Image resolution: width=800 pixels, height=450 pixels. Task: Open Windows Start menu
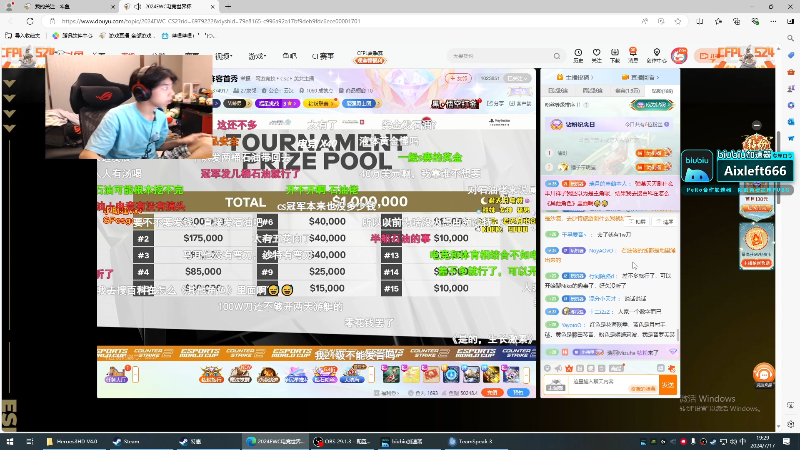point(10,441)
